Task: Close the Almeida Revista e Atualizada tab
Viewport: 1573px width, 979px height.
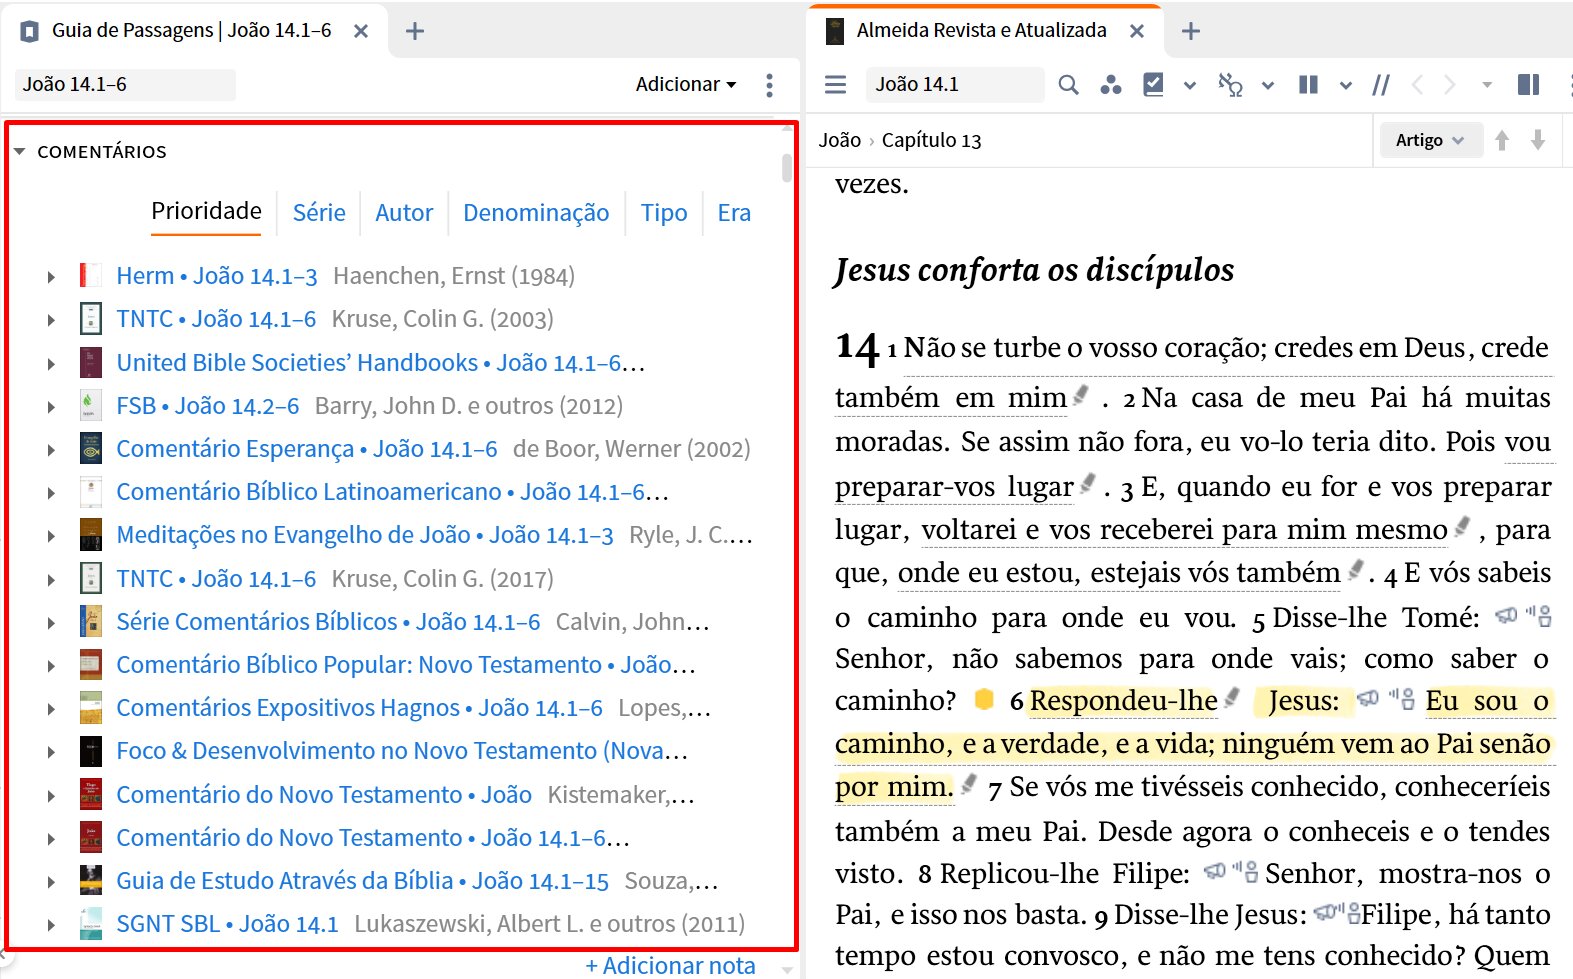Action: click(x=1137, y=31)
